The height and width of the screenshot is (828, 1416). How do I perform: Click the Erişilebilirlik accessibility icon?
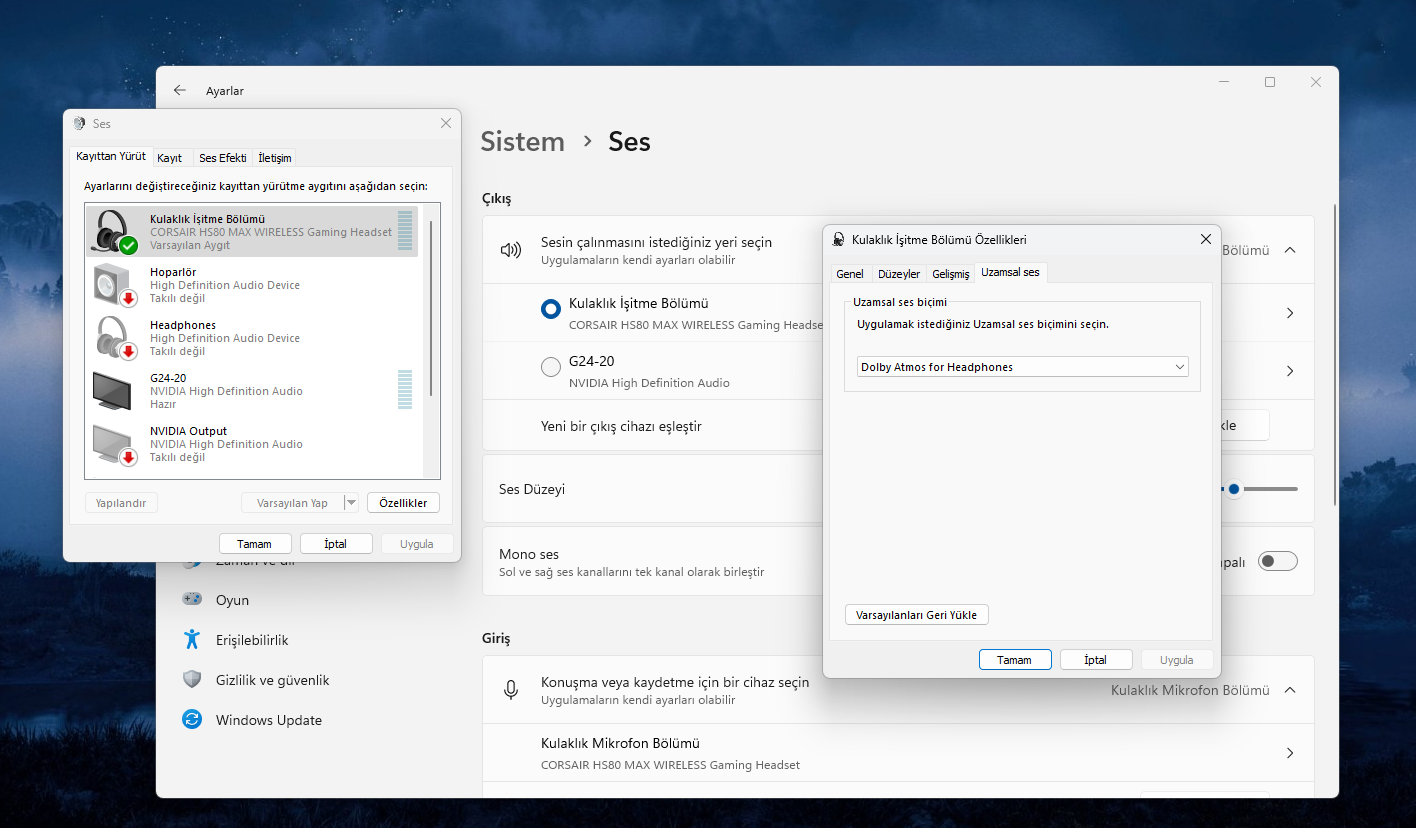pos(192,639)
